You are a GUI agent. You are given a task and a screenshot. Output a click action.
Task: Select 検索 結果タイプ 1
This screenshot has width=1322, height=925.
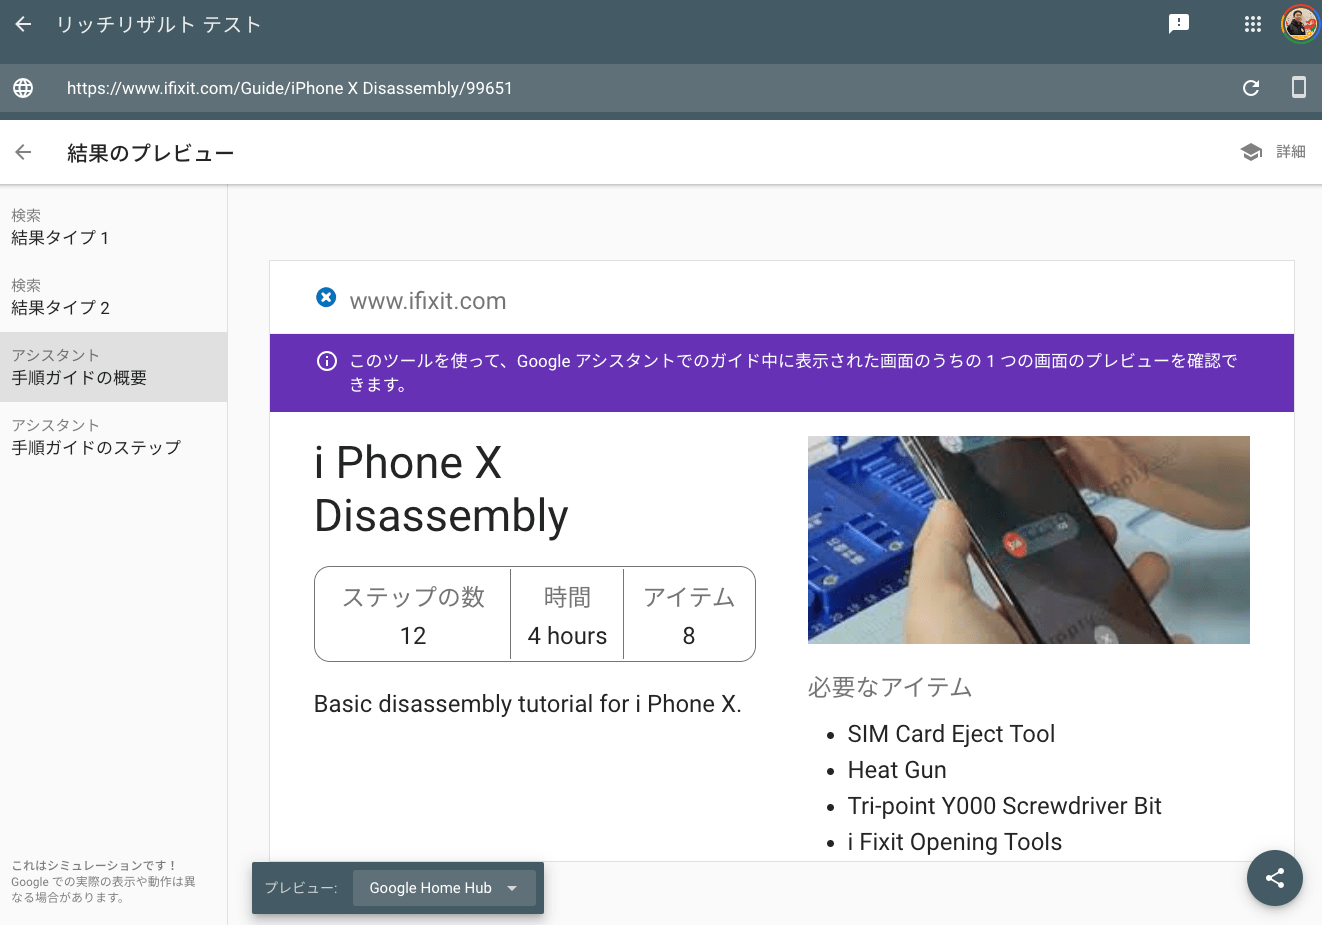[113, 227]
